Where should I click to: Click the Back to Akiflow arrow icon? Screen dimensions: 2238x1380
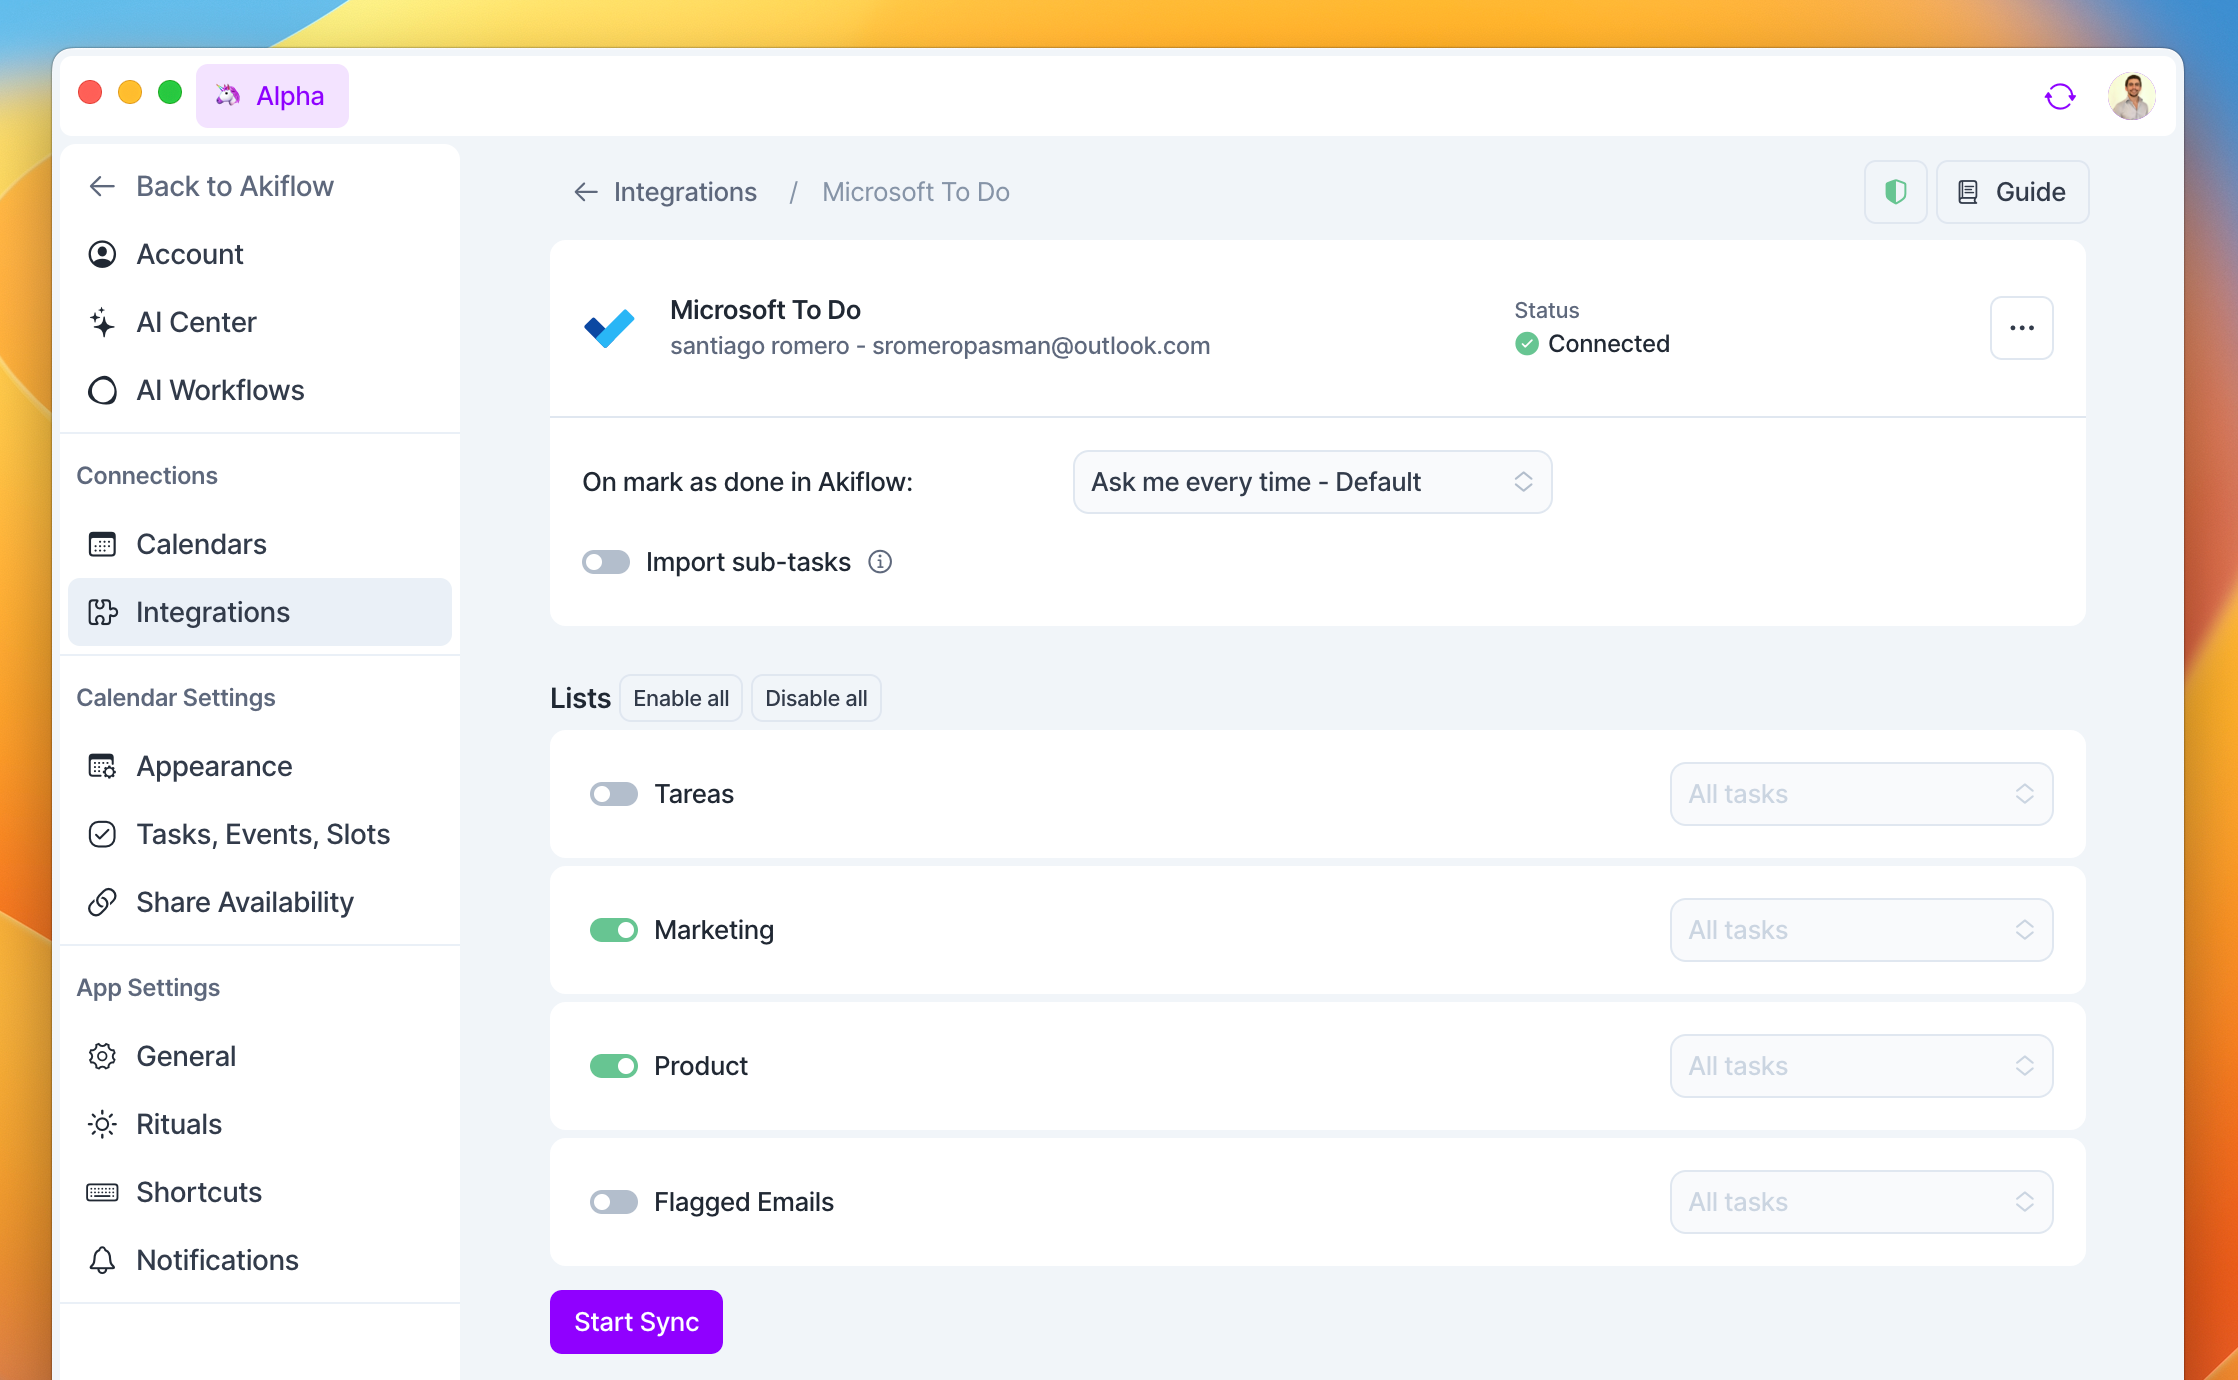point(102,186)
